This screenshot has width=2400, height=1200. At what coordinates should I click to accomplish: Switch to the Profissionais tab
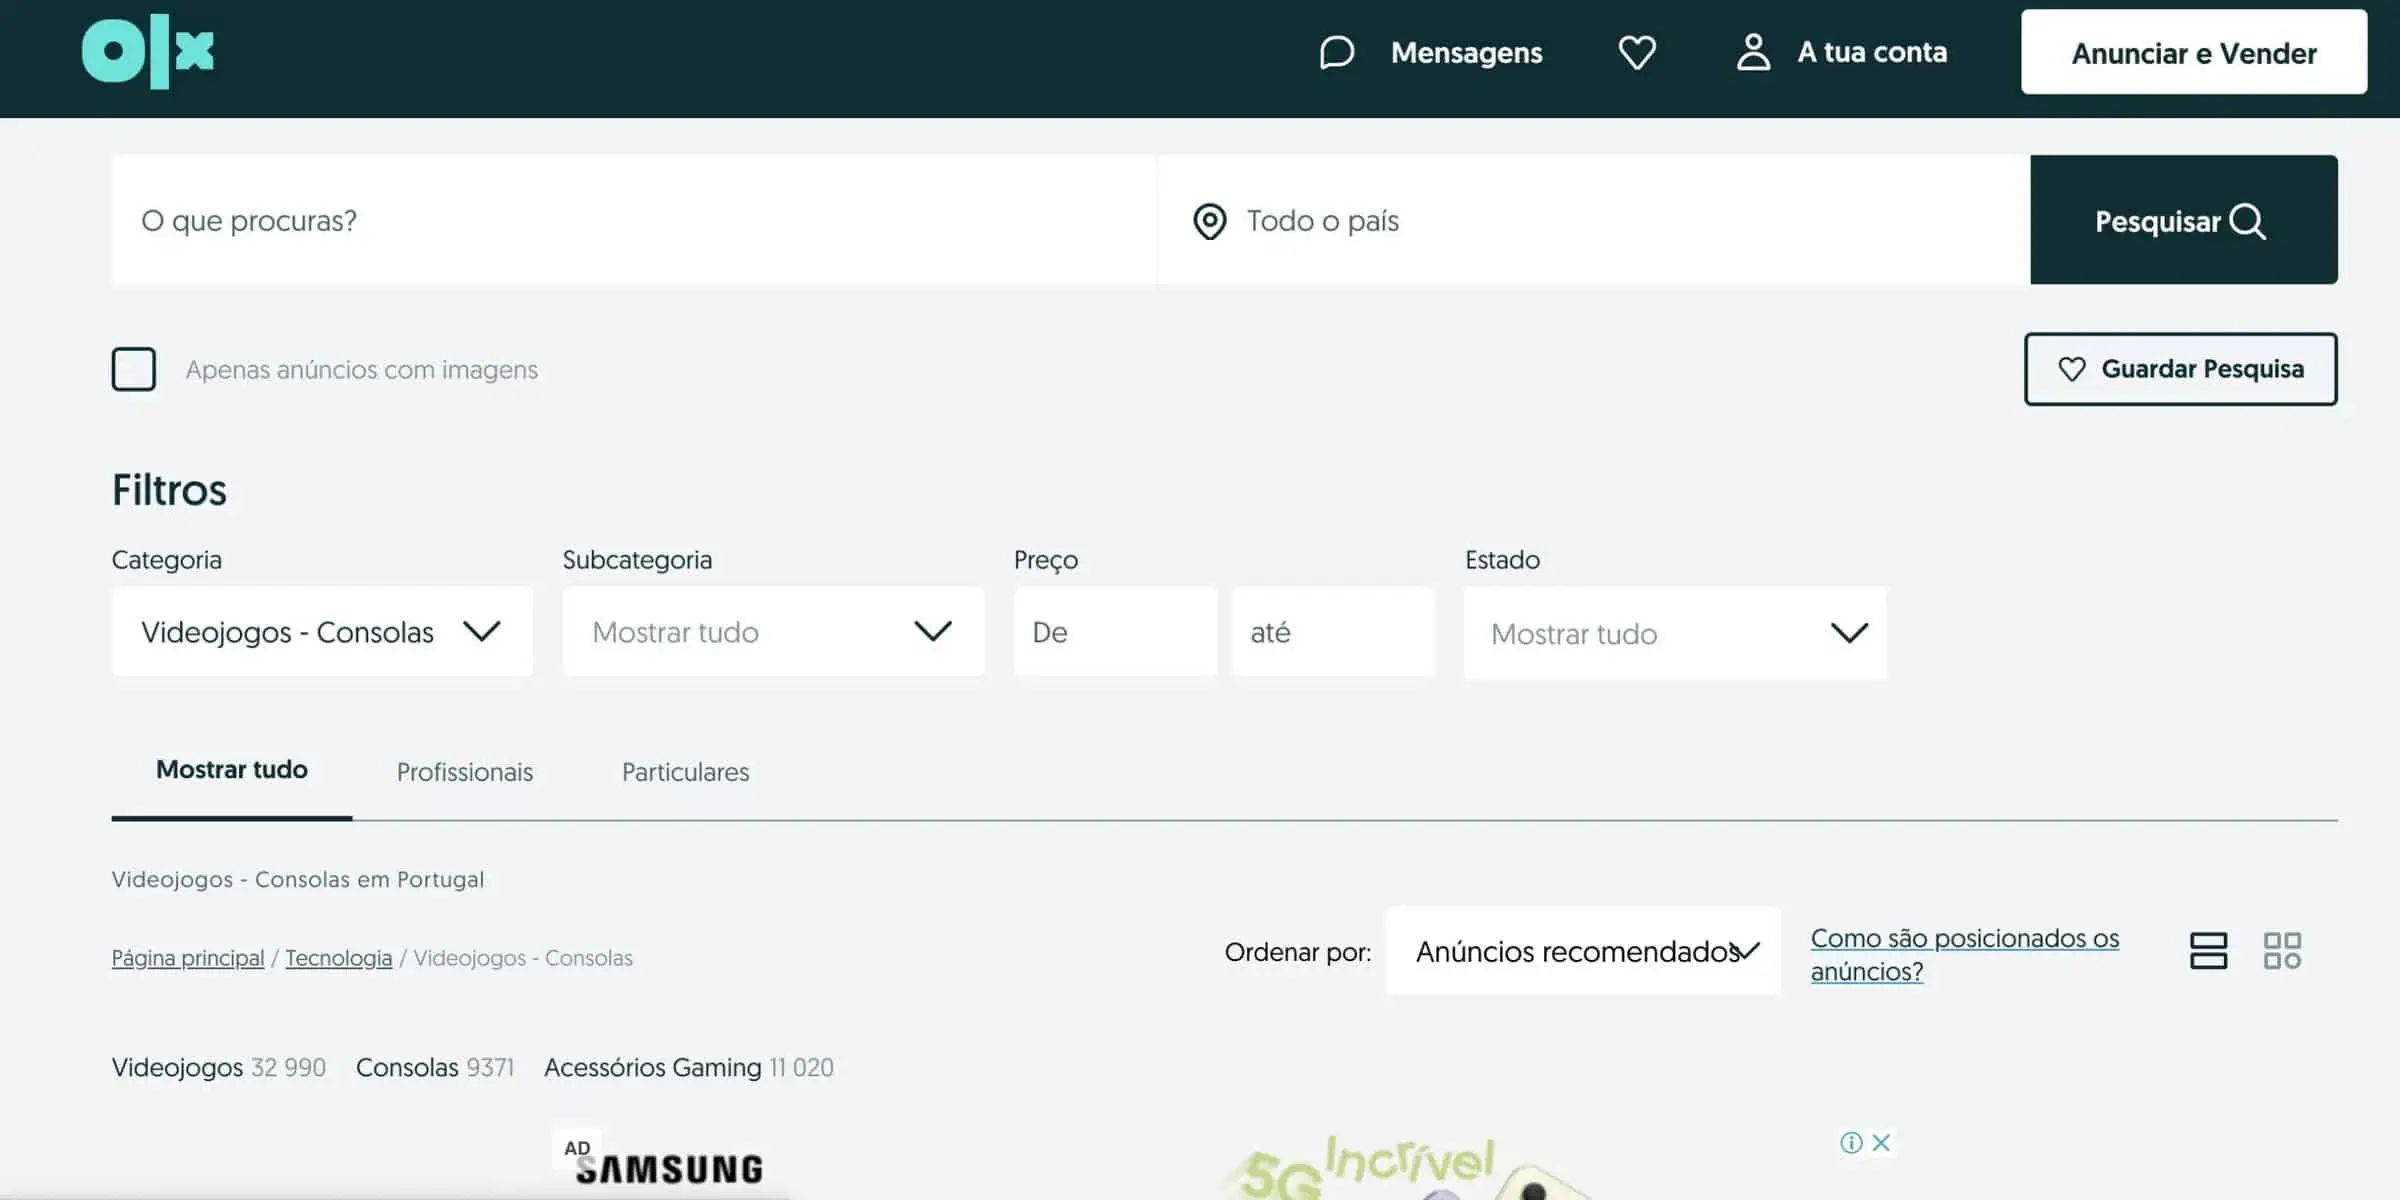tap(464, 771)
